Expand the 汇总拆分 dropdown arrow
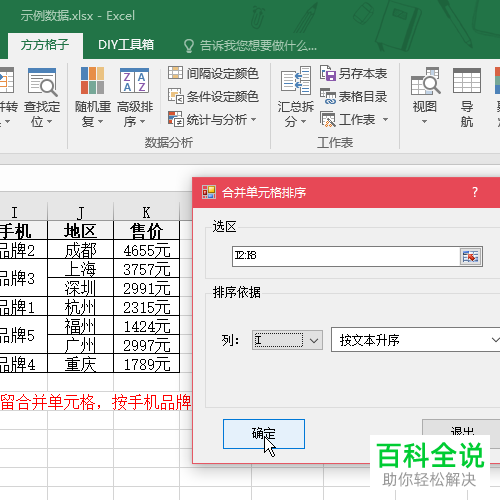Viewport: 500px width, 500px height. click(x=303, y=122)
